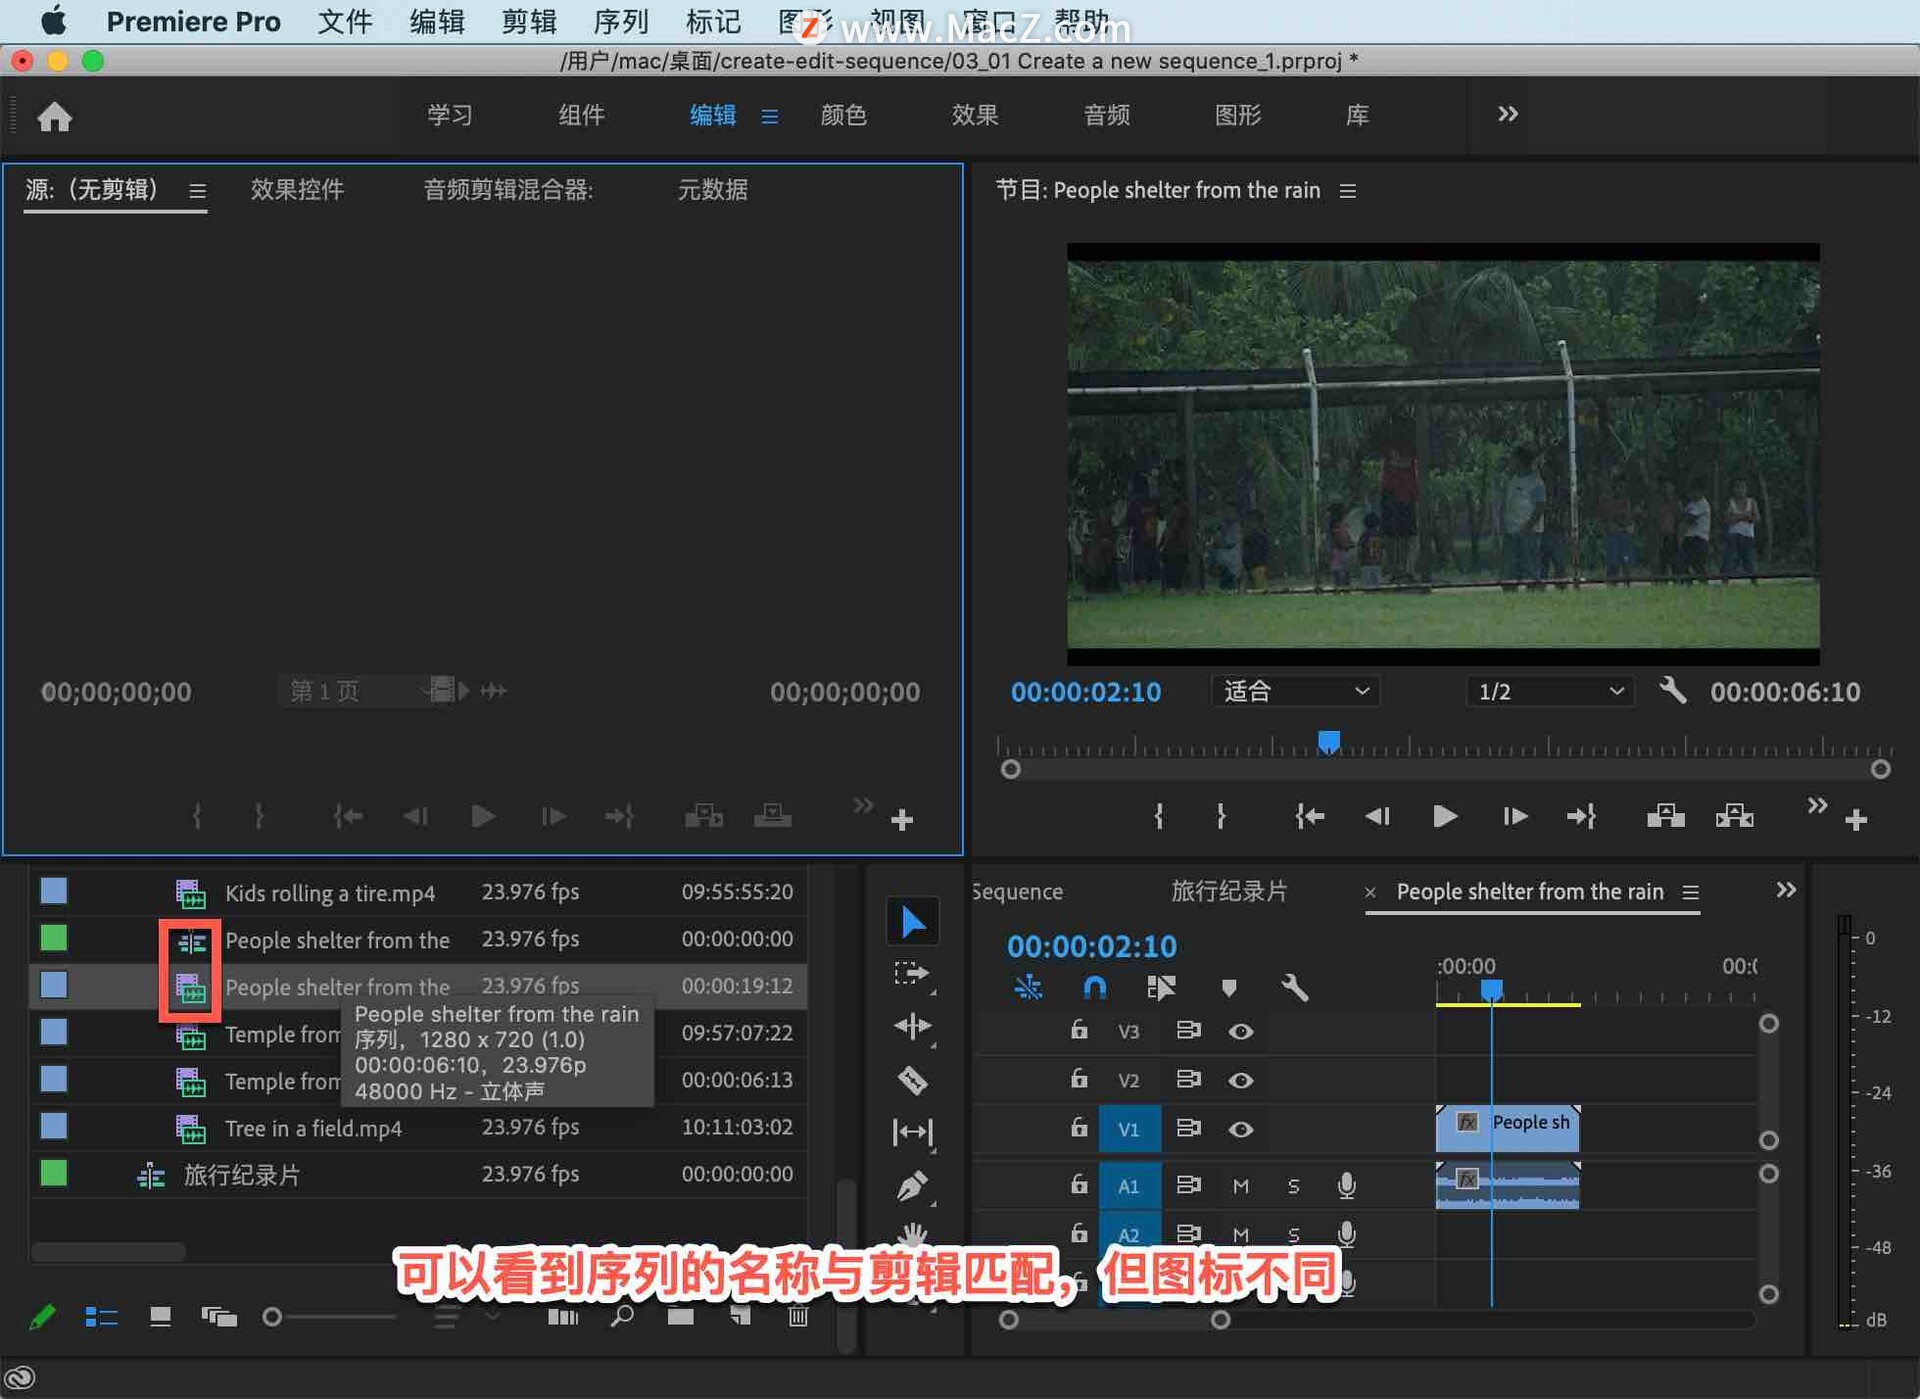Click the Project panel icon size slider

pyautogui.click(x=272, y=1317)
